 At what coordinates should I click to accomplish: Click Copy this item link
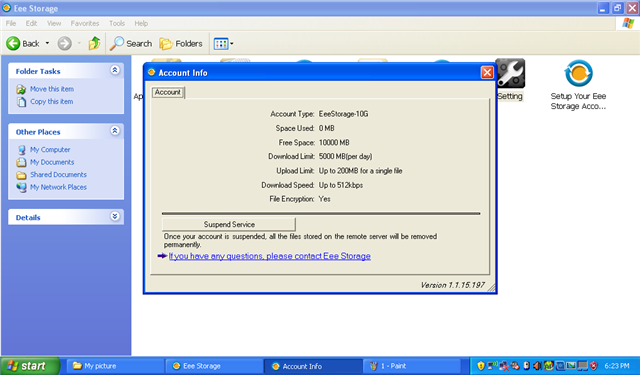[x=51, y=102]
